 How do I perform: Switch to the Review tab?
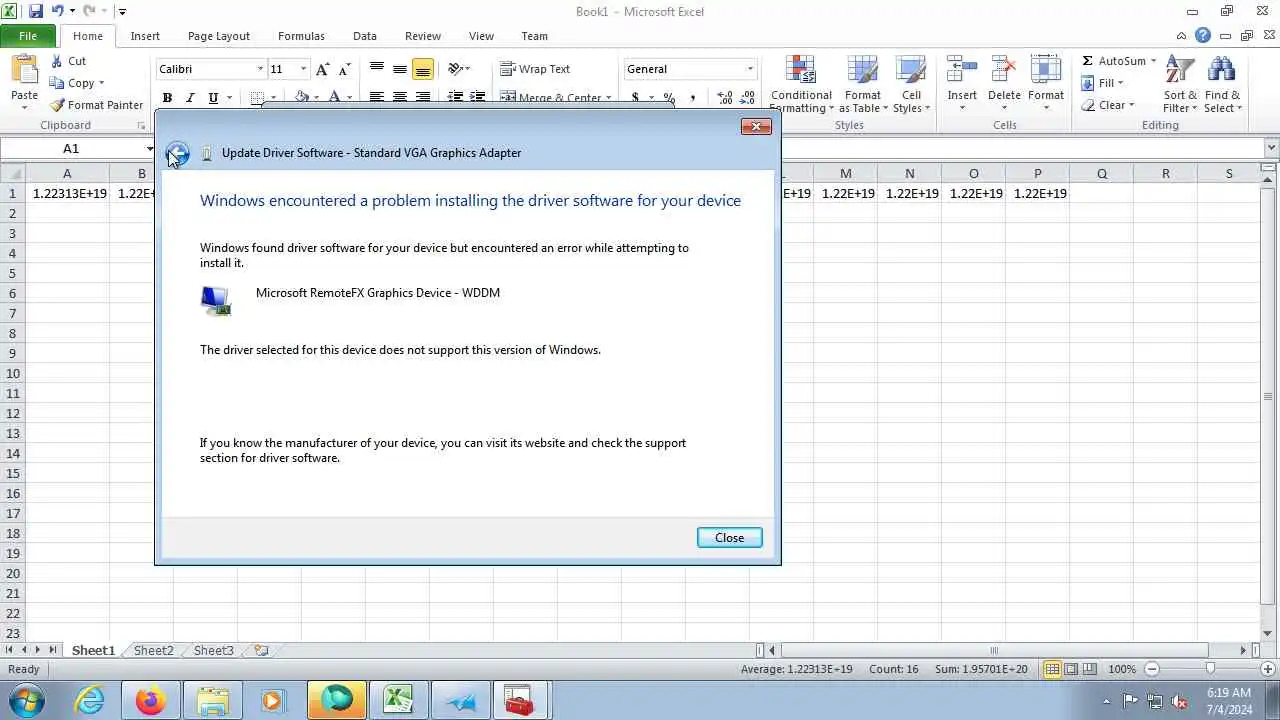[423, 36]
